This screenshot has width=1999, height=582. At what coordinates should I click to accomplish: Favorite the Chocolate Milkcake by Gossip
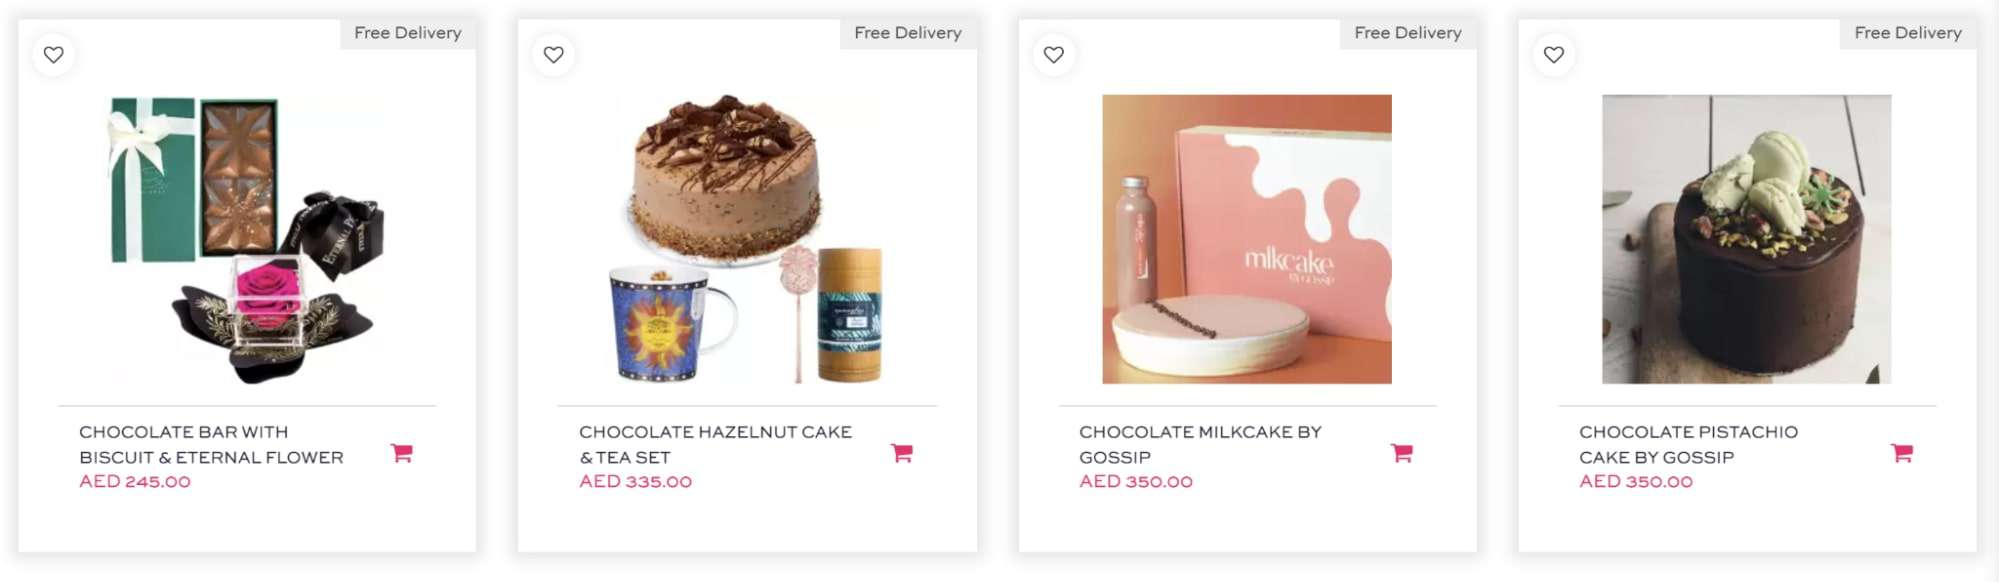point(1054,55)
